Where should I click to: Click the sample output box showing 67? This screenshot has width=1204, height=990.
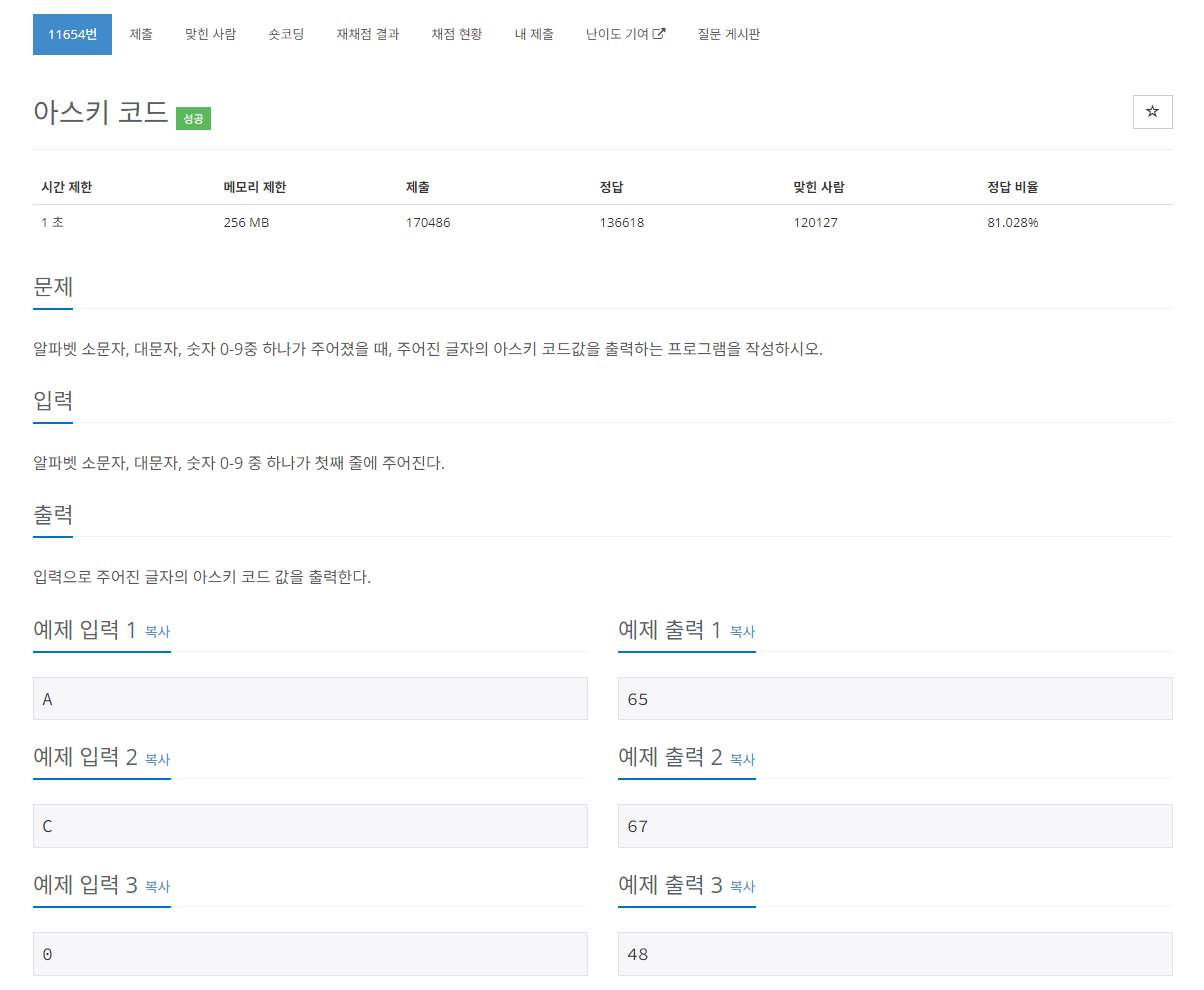tap(895, 826)
